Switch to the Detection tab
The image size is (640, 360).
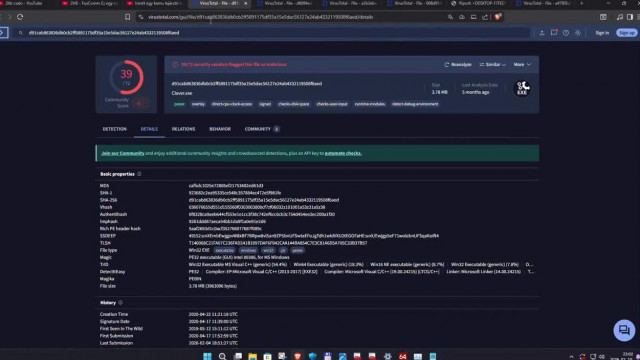tap(114, 129)
